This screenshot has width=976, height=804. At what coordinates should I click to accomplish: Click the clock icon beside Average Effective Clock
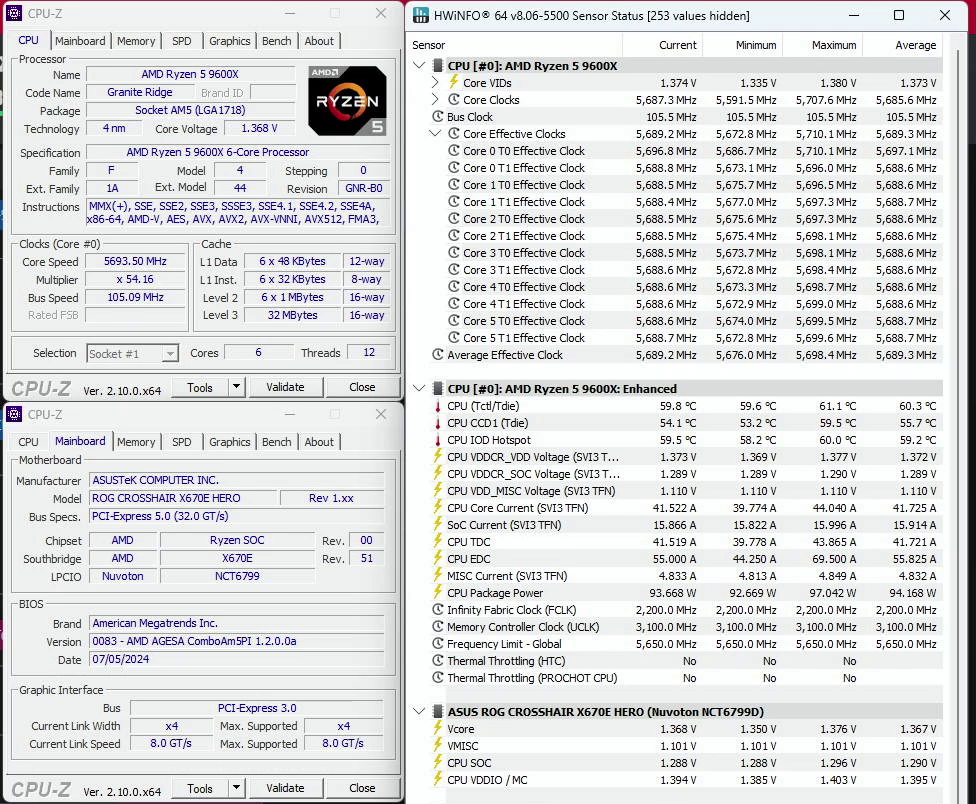click(x=438, y=355)
